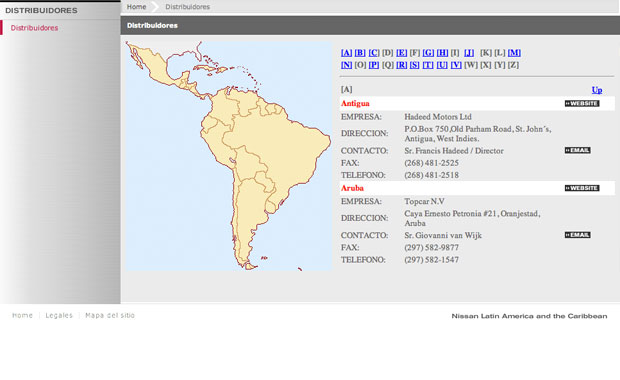Image resolution: width=620 pixels, height=380 pixels.
Task: Jump to letter B distributors
Action: [x=360, y=53]
